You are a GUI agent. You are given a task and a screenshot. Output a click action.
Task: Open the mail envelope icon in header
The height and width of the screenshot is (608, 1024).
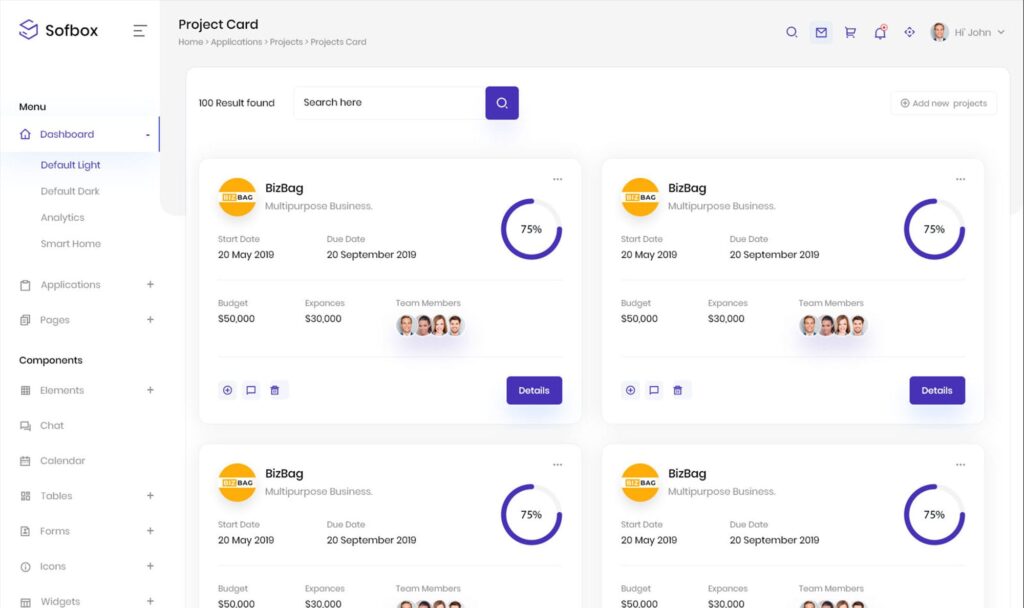pyautogui.click(x=821, y=32)
